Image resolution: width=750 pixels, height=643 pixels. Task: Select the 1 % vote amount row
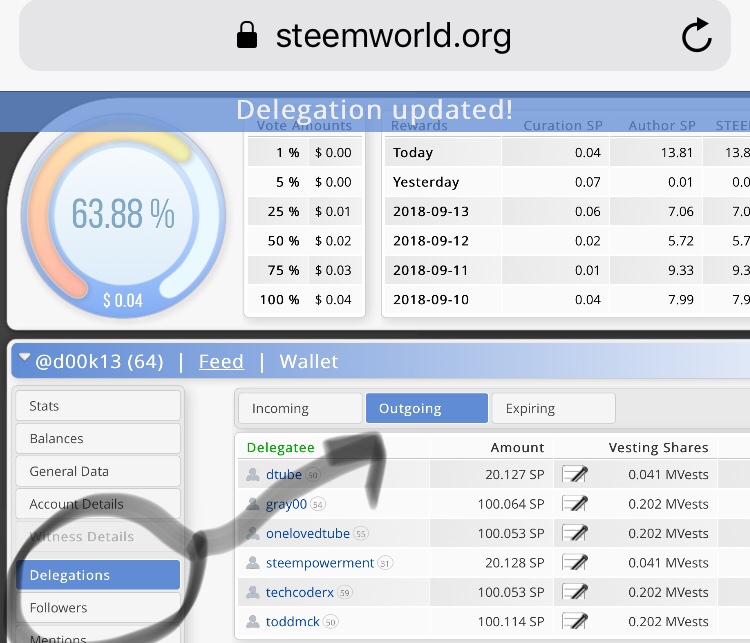click(x=305, y=152)
